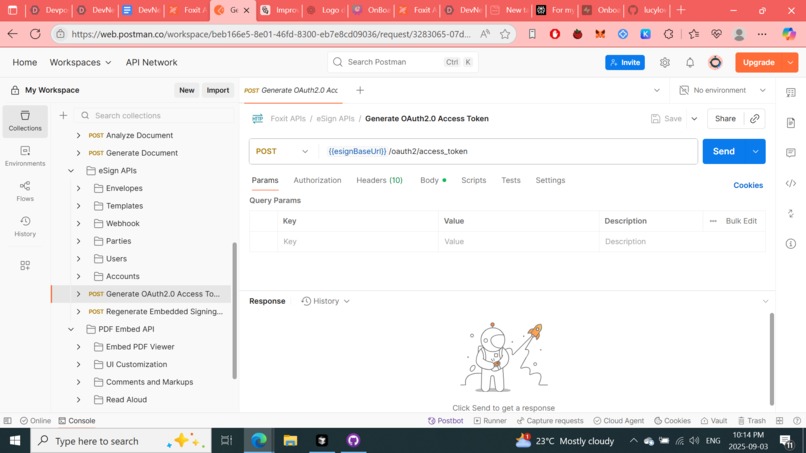Click the plus icon to create collection
This screenshot has height=453, width=806.
63,115
